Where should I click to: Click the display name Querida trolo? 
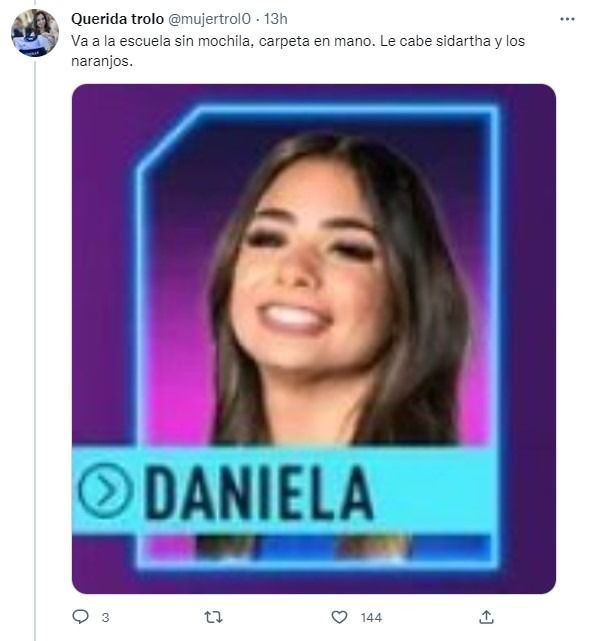click(117, 19)
